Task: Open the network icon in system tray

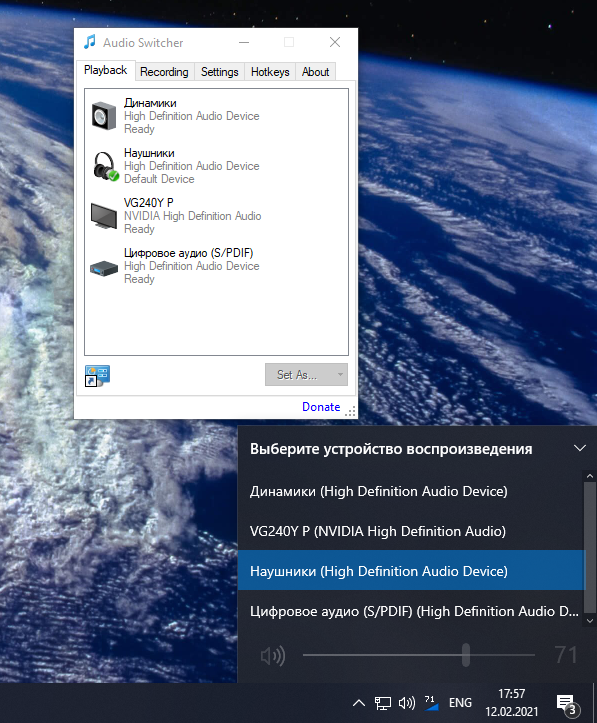Action: click(x=383, y=703)
